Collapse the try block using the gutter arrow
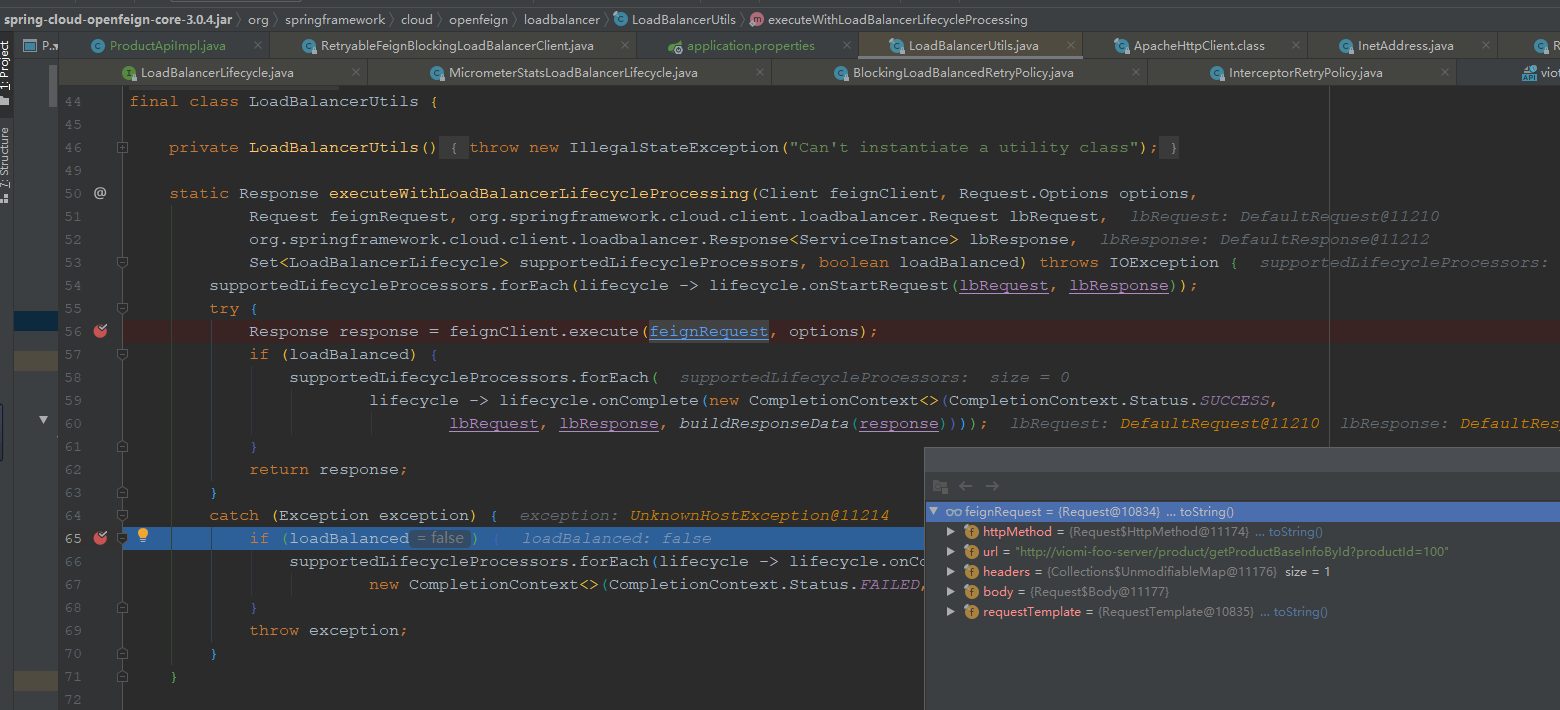 122,308
